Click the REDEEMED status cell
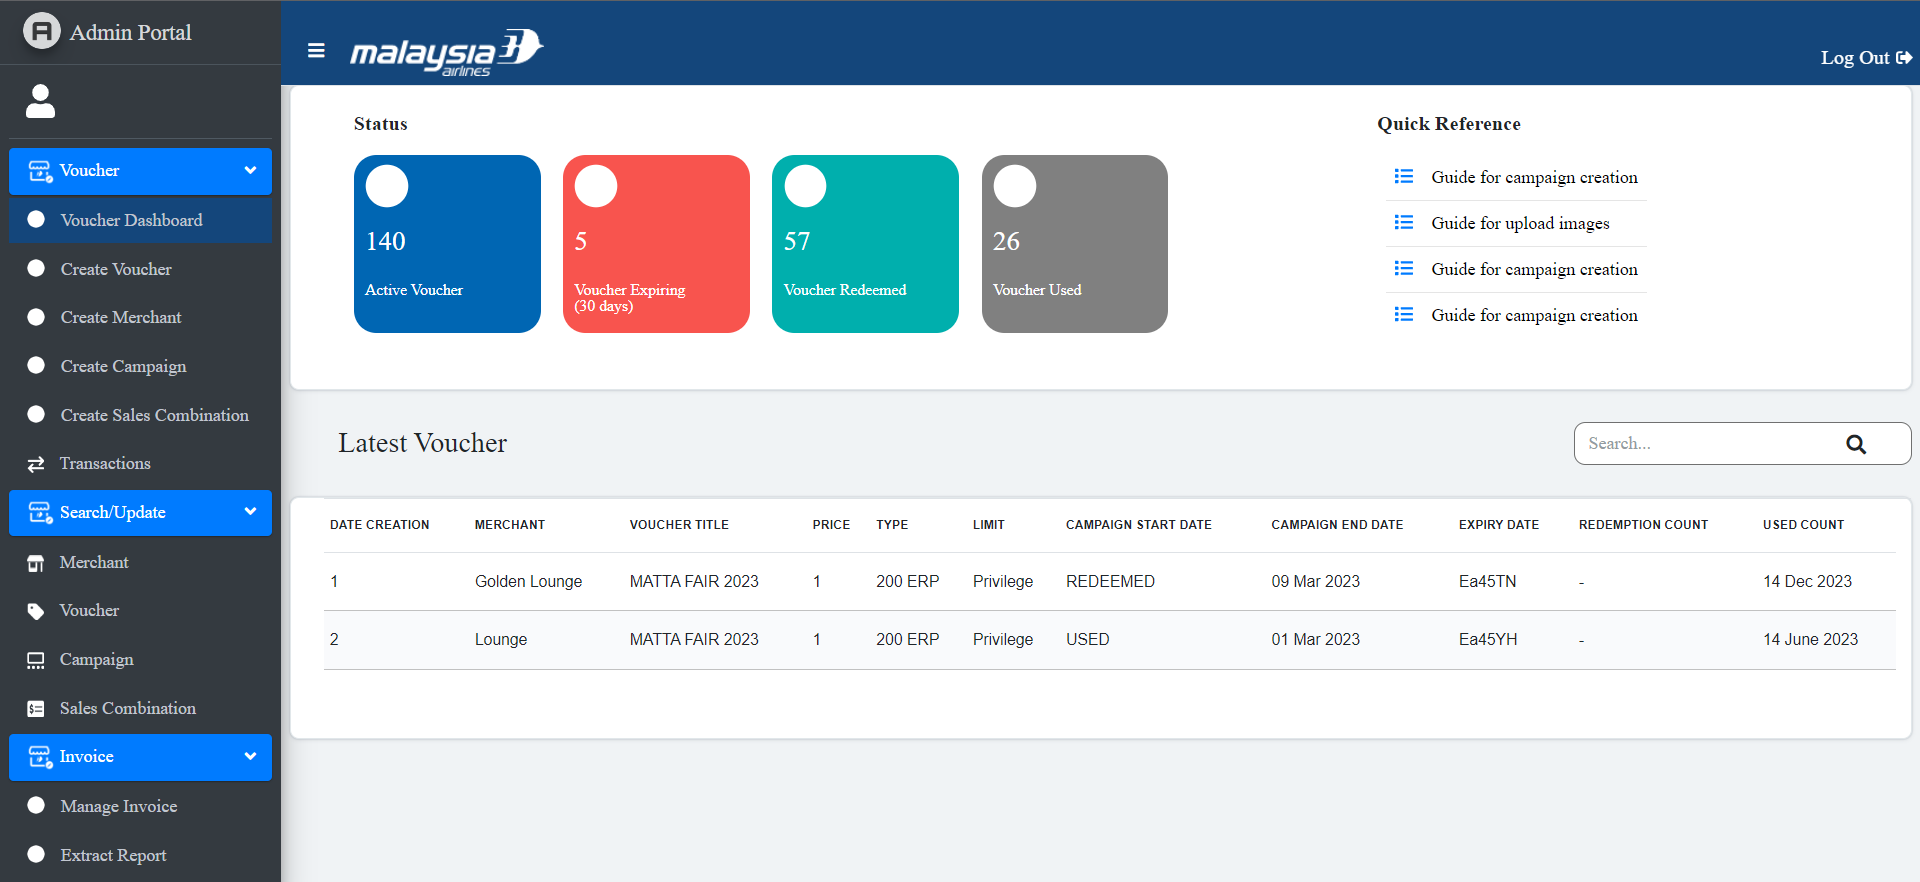This screenshot has height=882, width=1920. (1110, 582)
